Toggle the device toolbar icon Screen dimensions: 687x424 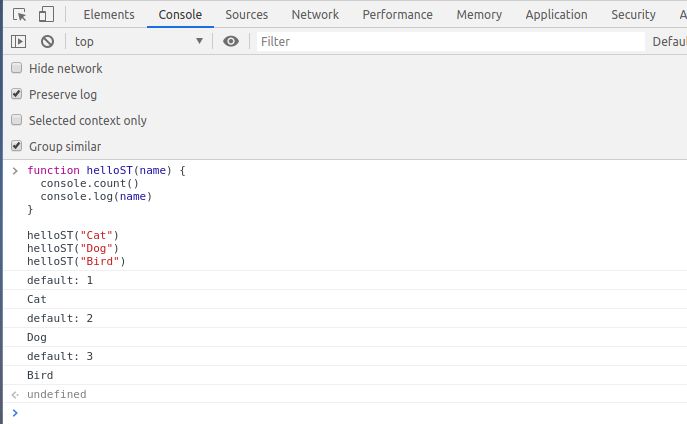(x=46, y=15)
